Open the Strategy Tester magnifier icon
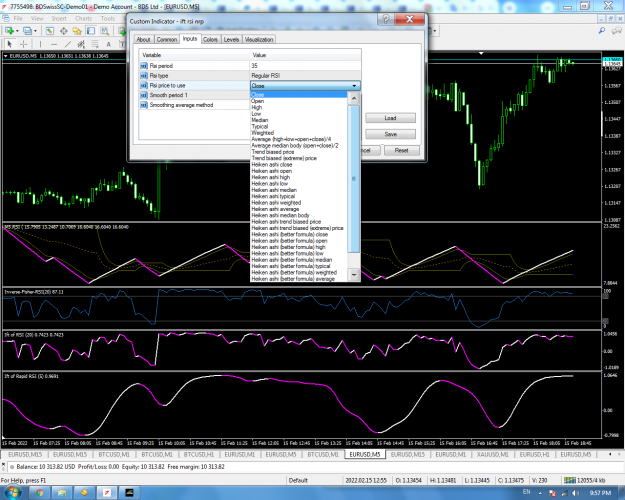625x500 pixels. click(x=104, y=31)
